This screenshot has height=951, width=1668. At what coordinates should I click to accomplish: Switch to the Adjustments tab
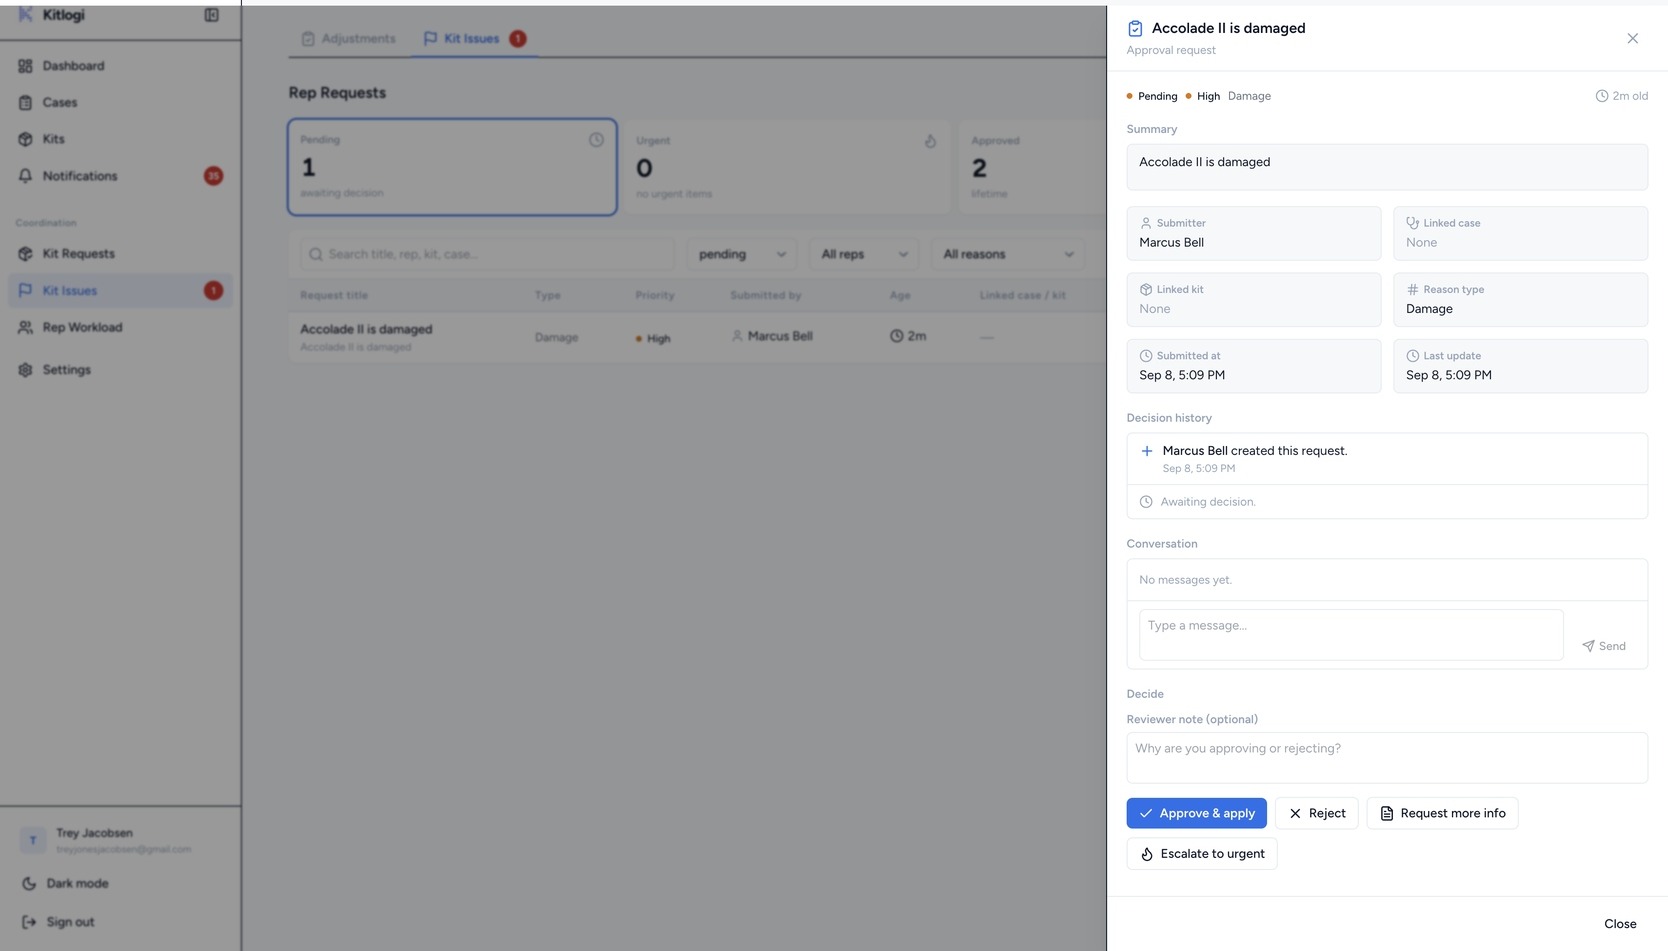(x=349, y=39)
